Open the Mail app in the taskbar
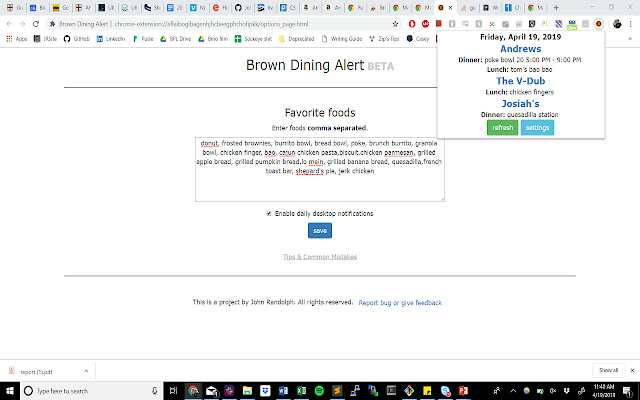The width and height of the screenshot is (640, 400). tap(211, 391)
